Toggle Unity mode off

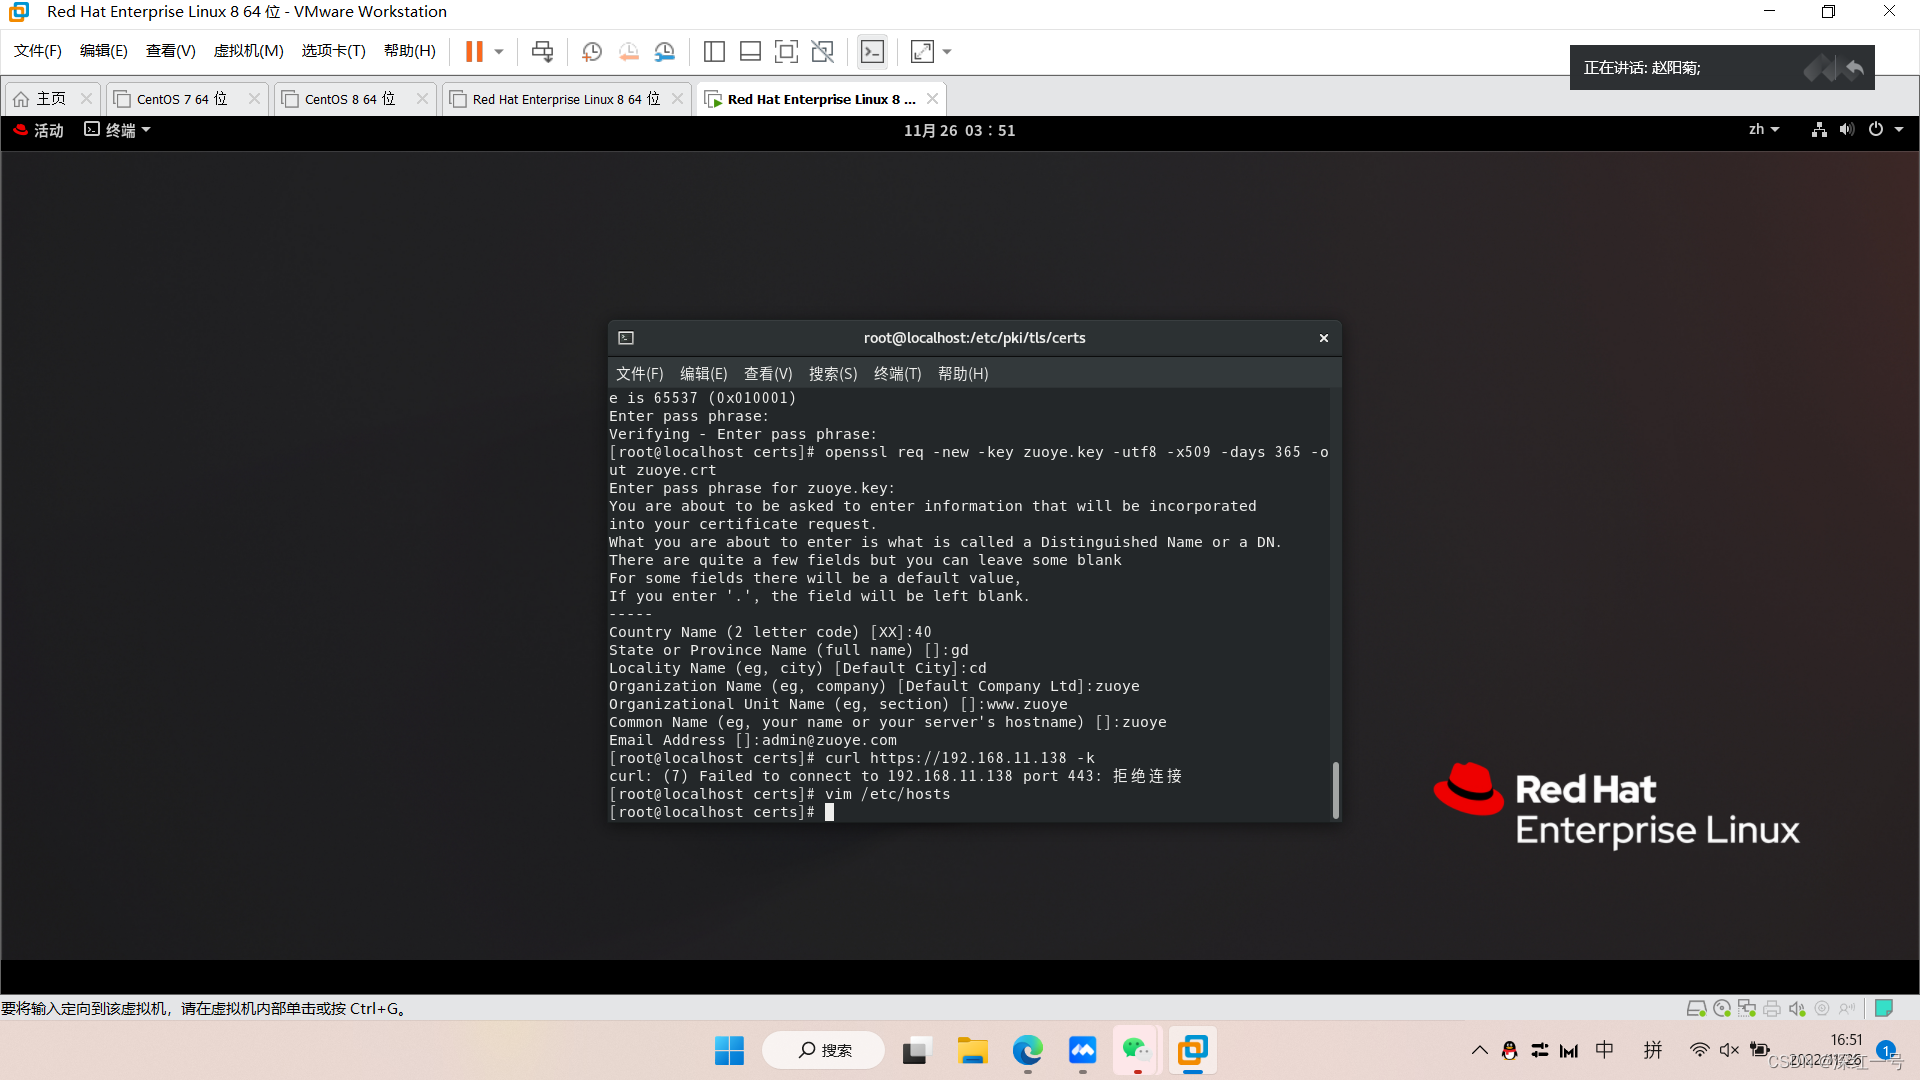click(x=823, y=51)
